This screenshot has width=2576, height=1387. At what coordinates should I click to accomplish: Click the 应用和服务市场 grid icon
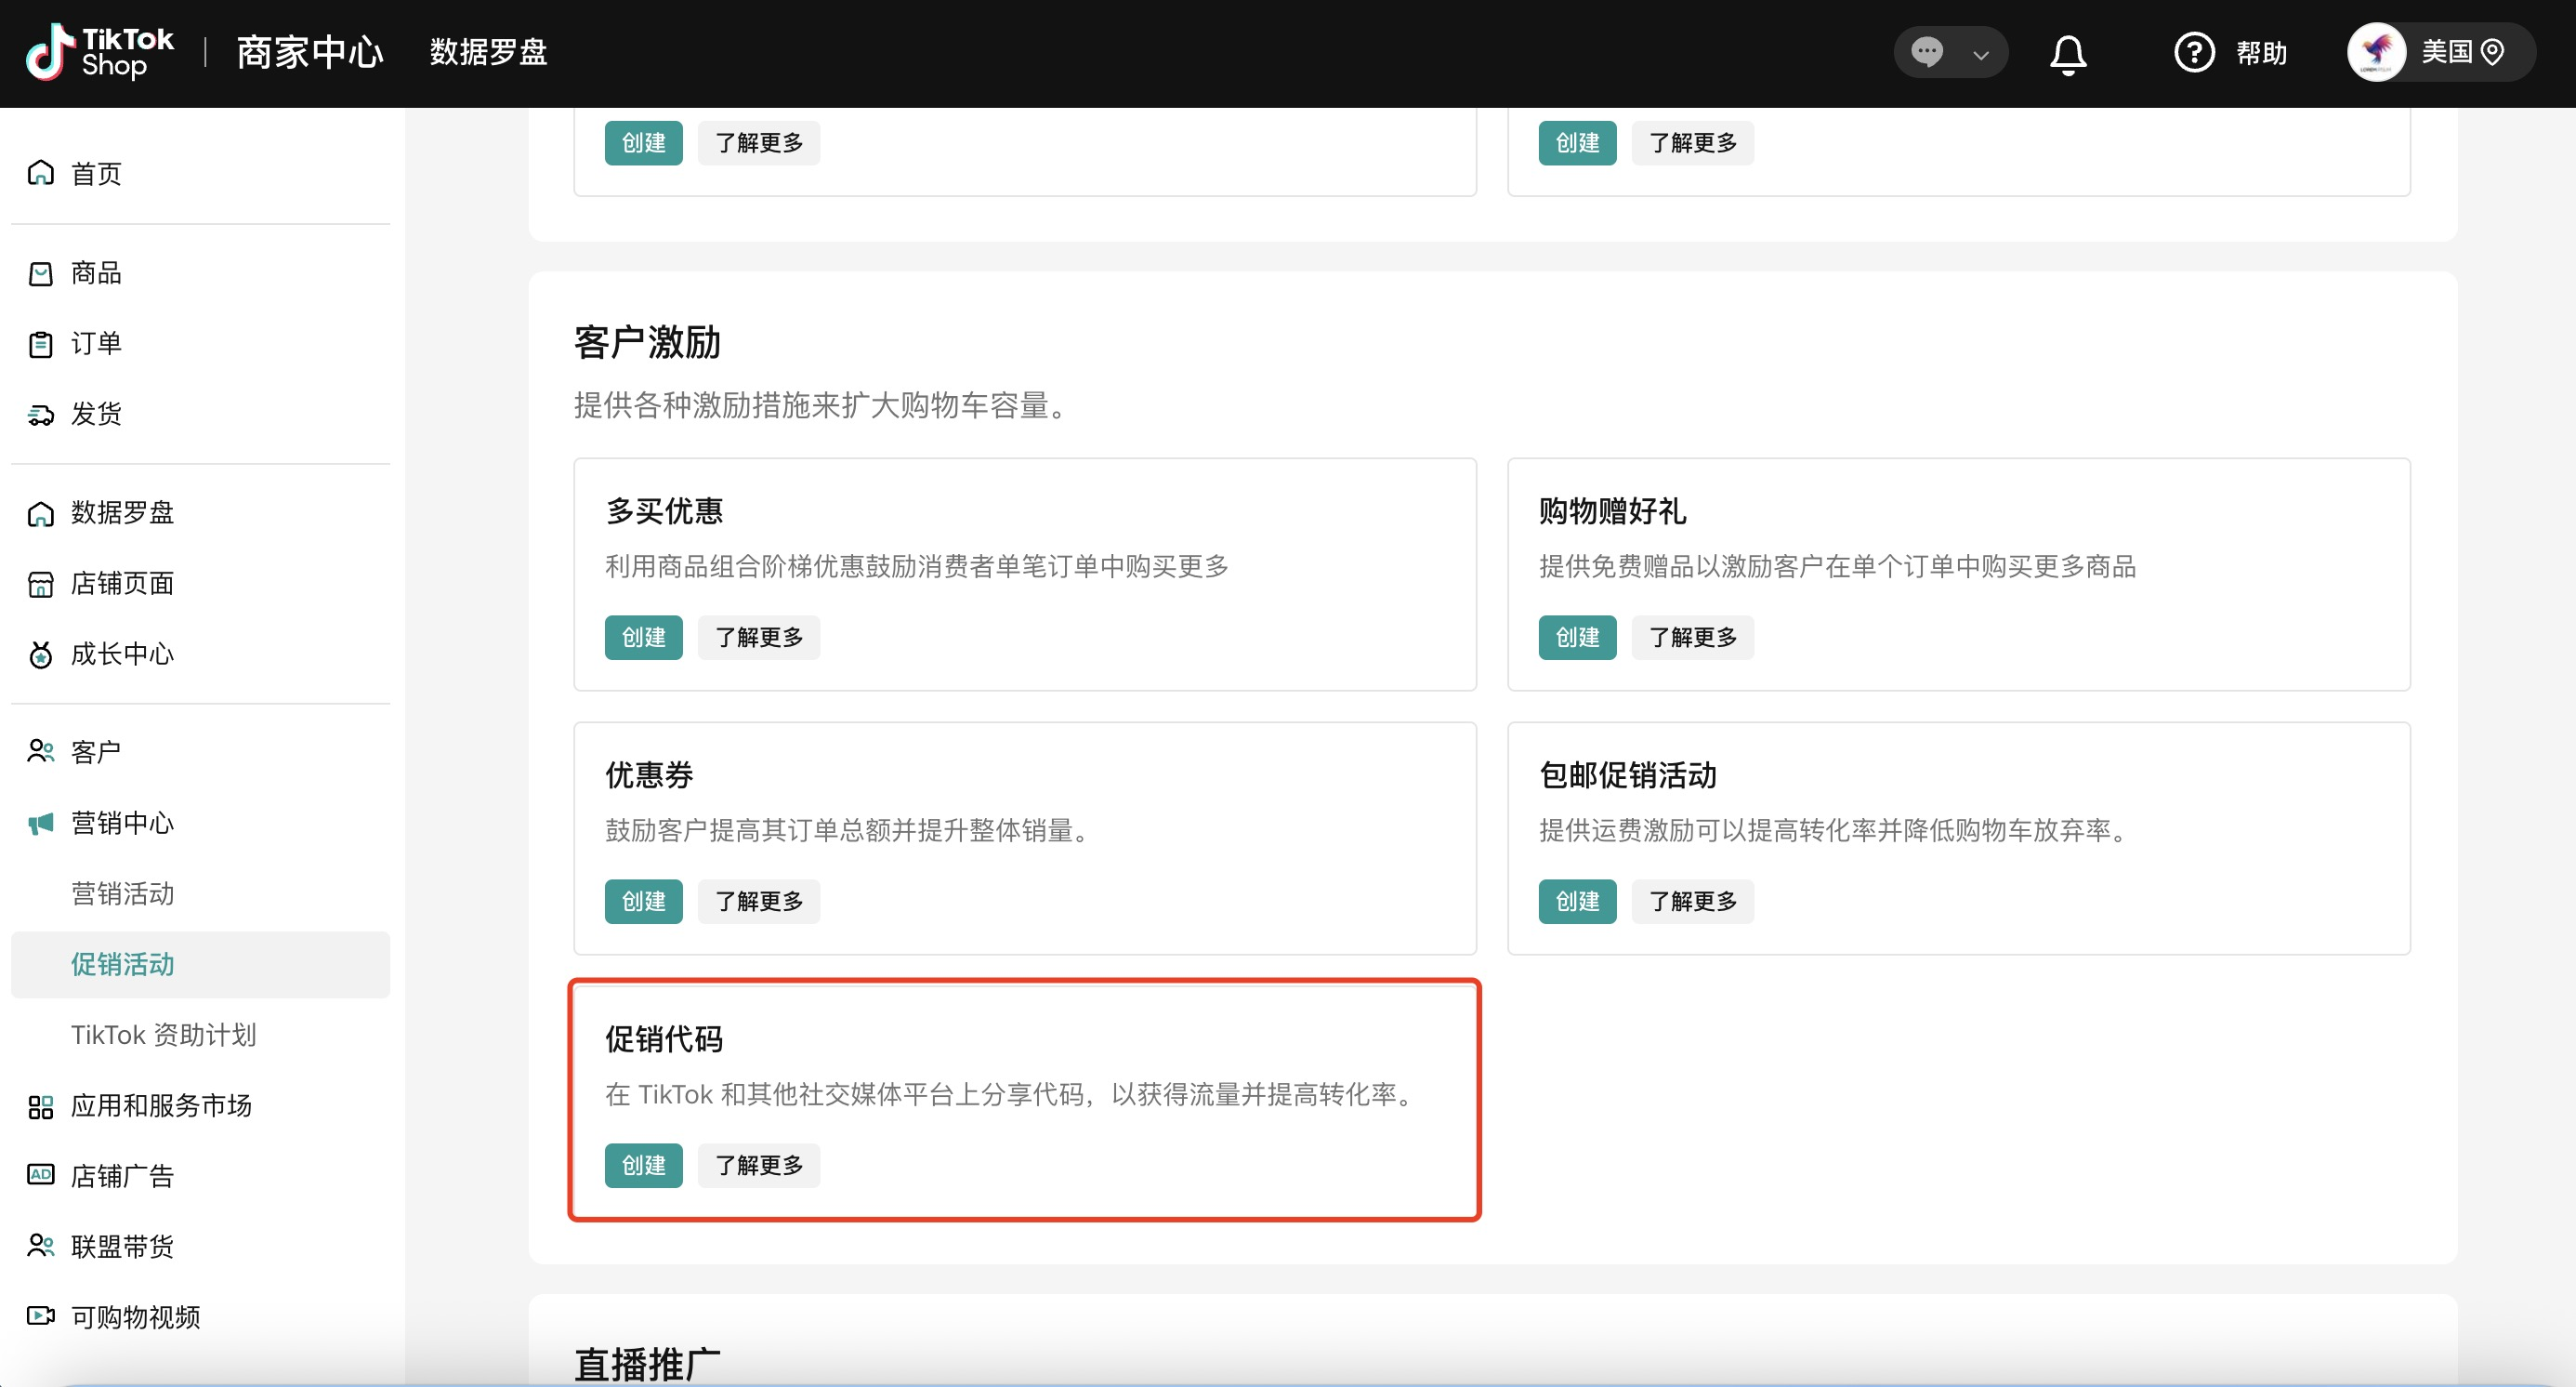[x=40, y=1106]
